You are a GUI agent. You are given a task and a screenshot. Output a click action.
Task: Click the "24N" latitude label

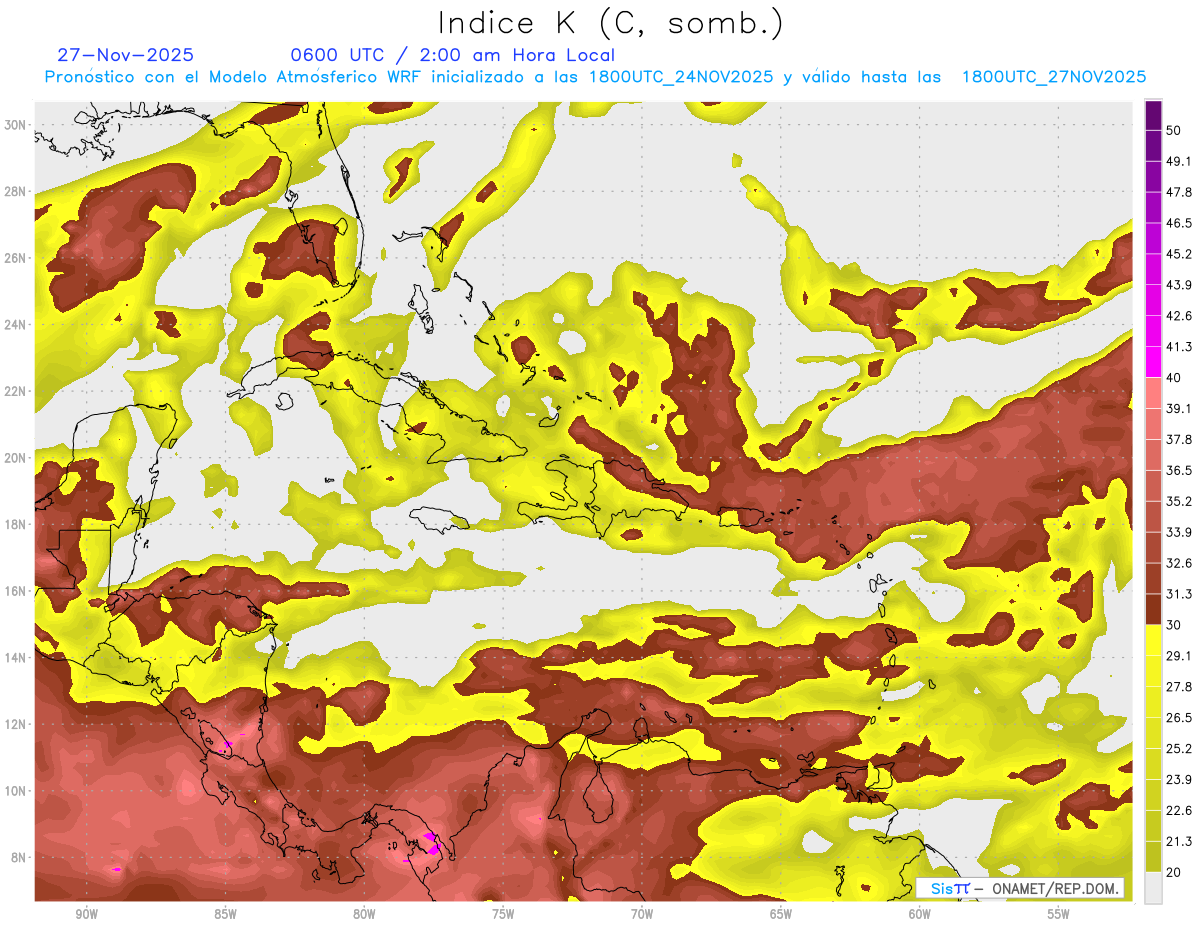[x=16, y=325]
